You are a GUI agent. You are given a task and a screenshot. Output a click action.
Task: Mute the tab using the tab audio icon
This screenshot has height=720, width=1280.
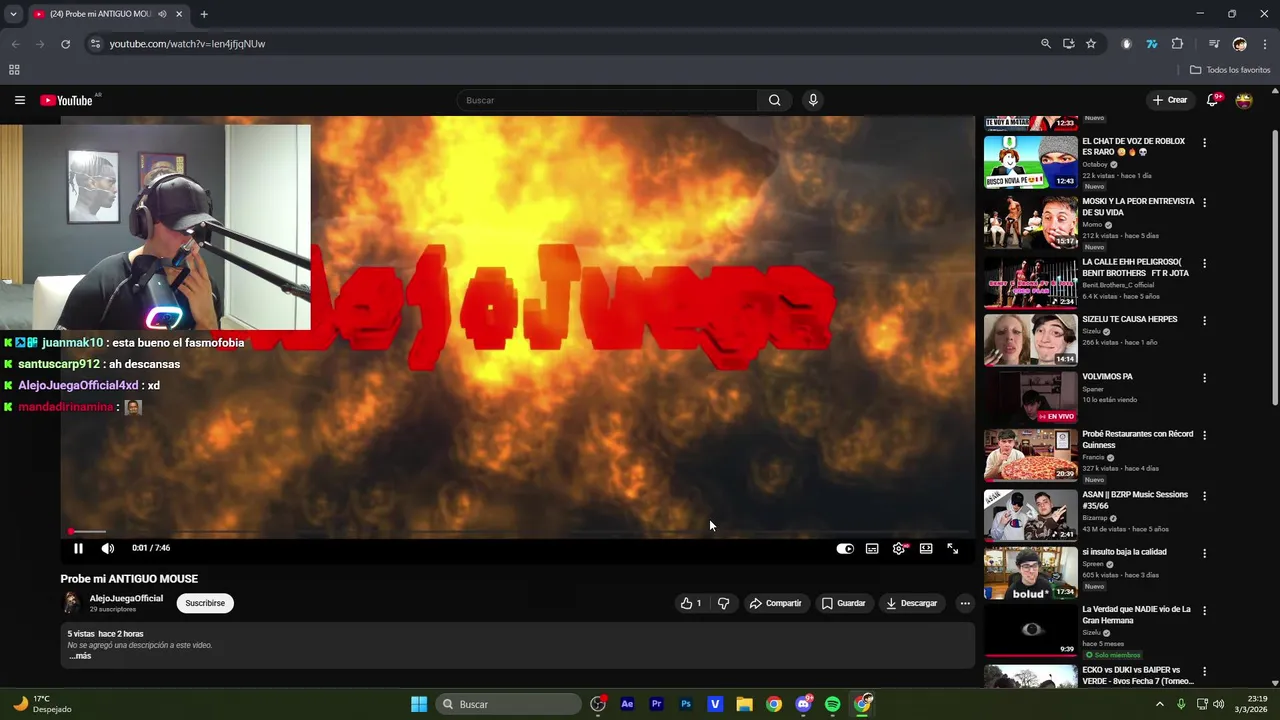[x=162, y=14]
